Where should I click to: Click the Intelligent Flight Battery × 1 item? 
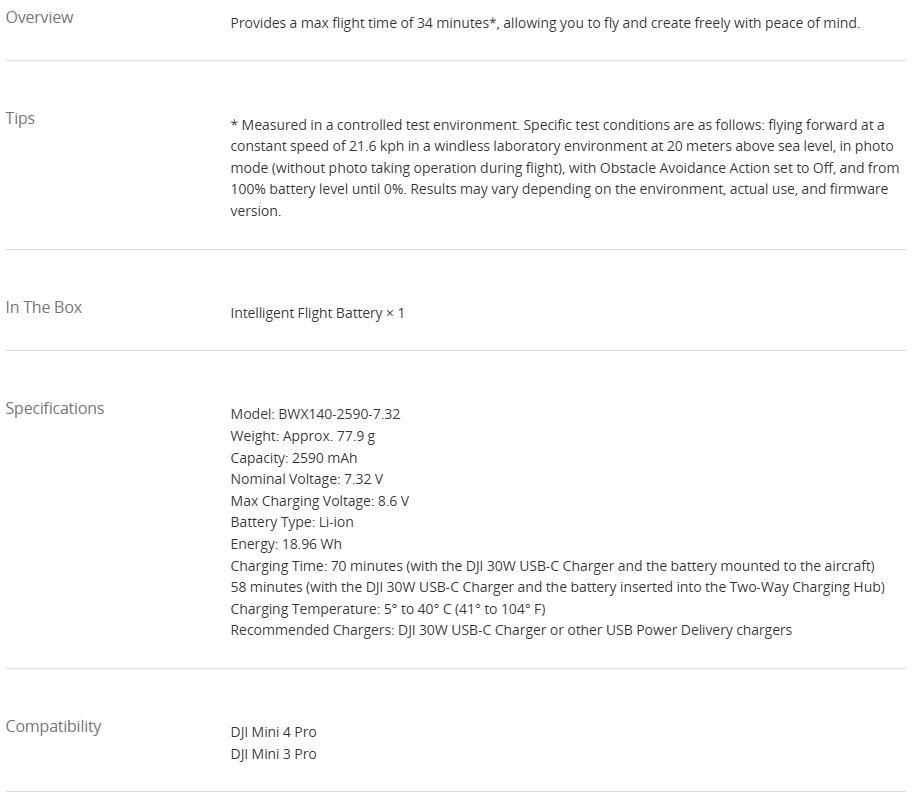pos(317,313)
